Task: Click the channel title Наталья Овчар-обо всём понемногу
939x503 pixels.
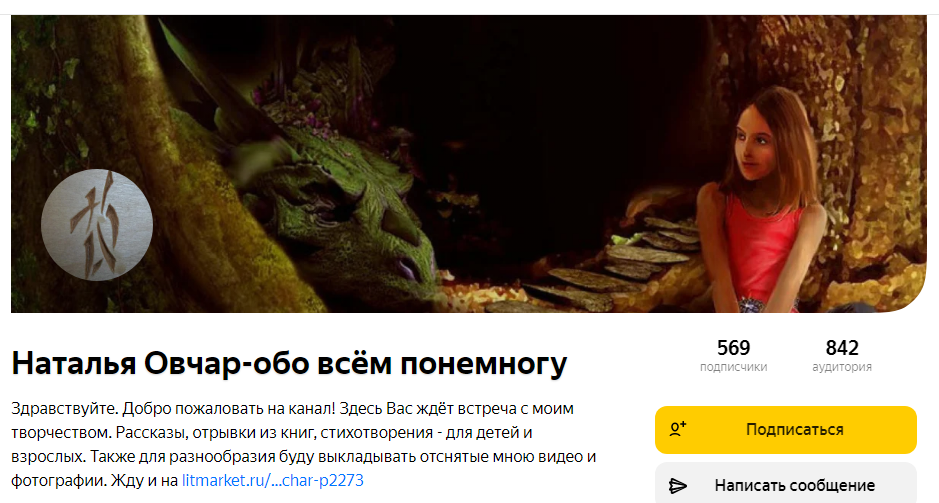Action: click(289, 363)
